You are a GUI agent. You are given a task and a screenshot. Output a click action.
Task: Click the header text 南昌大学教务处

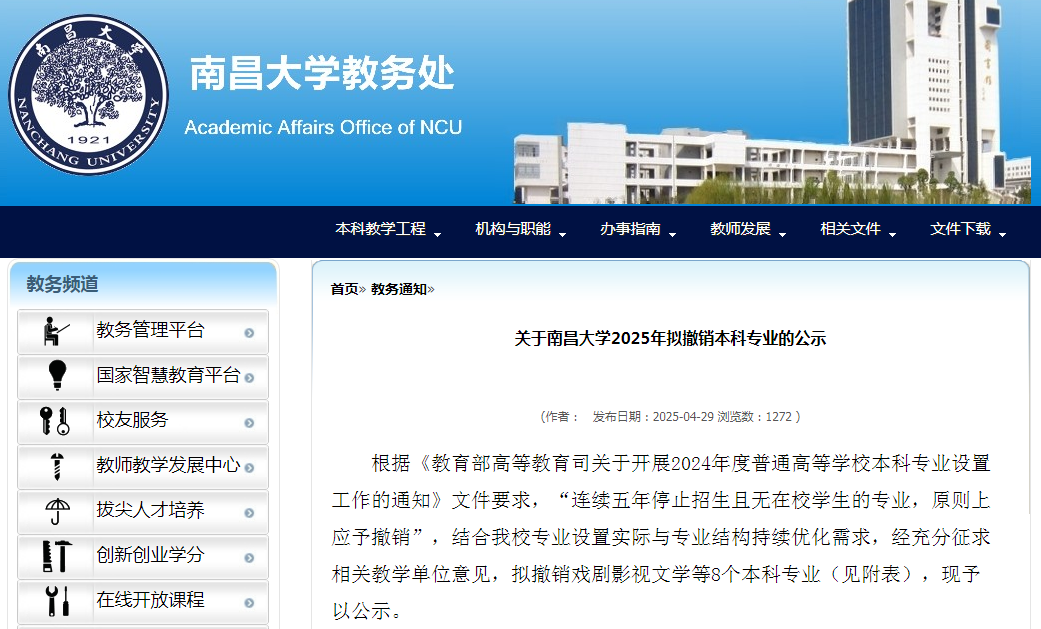(x=322, y=72)
